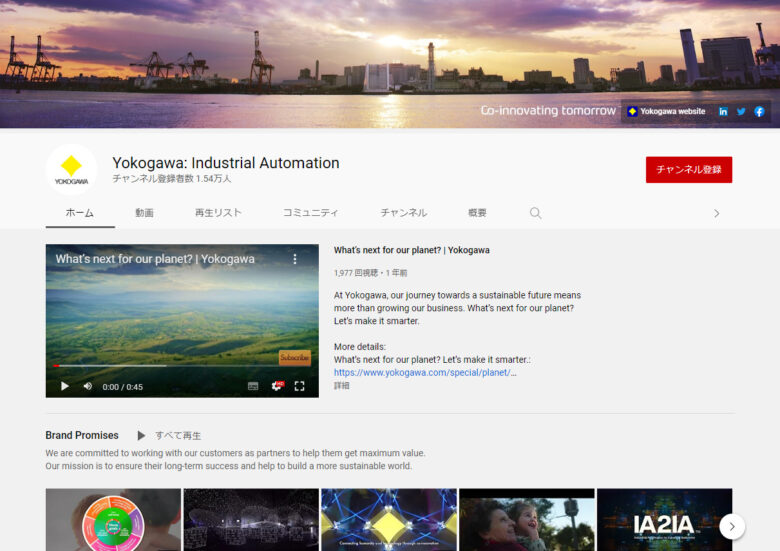780x551 pixels.
Task: Open the Brand Promises playlist heading
Action: click(82, 435)
